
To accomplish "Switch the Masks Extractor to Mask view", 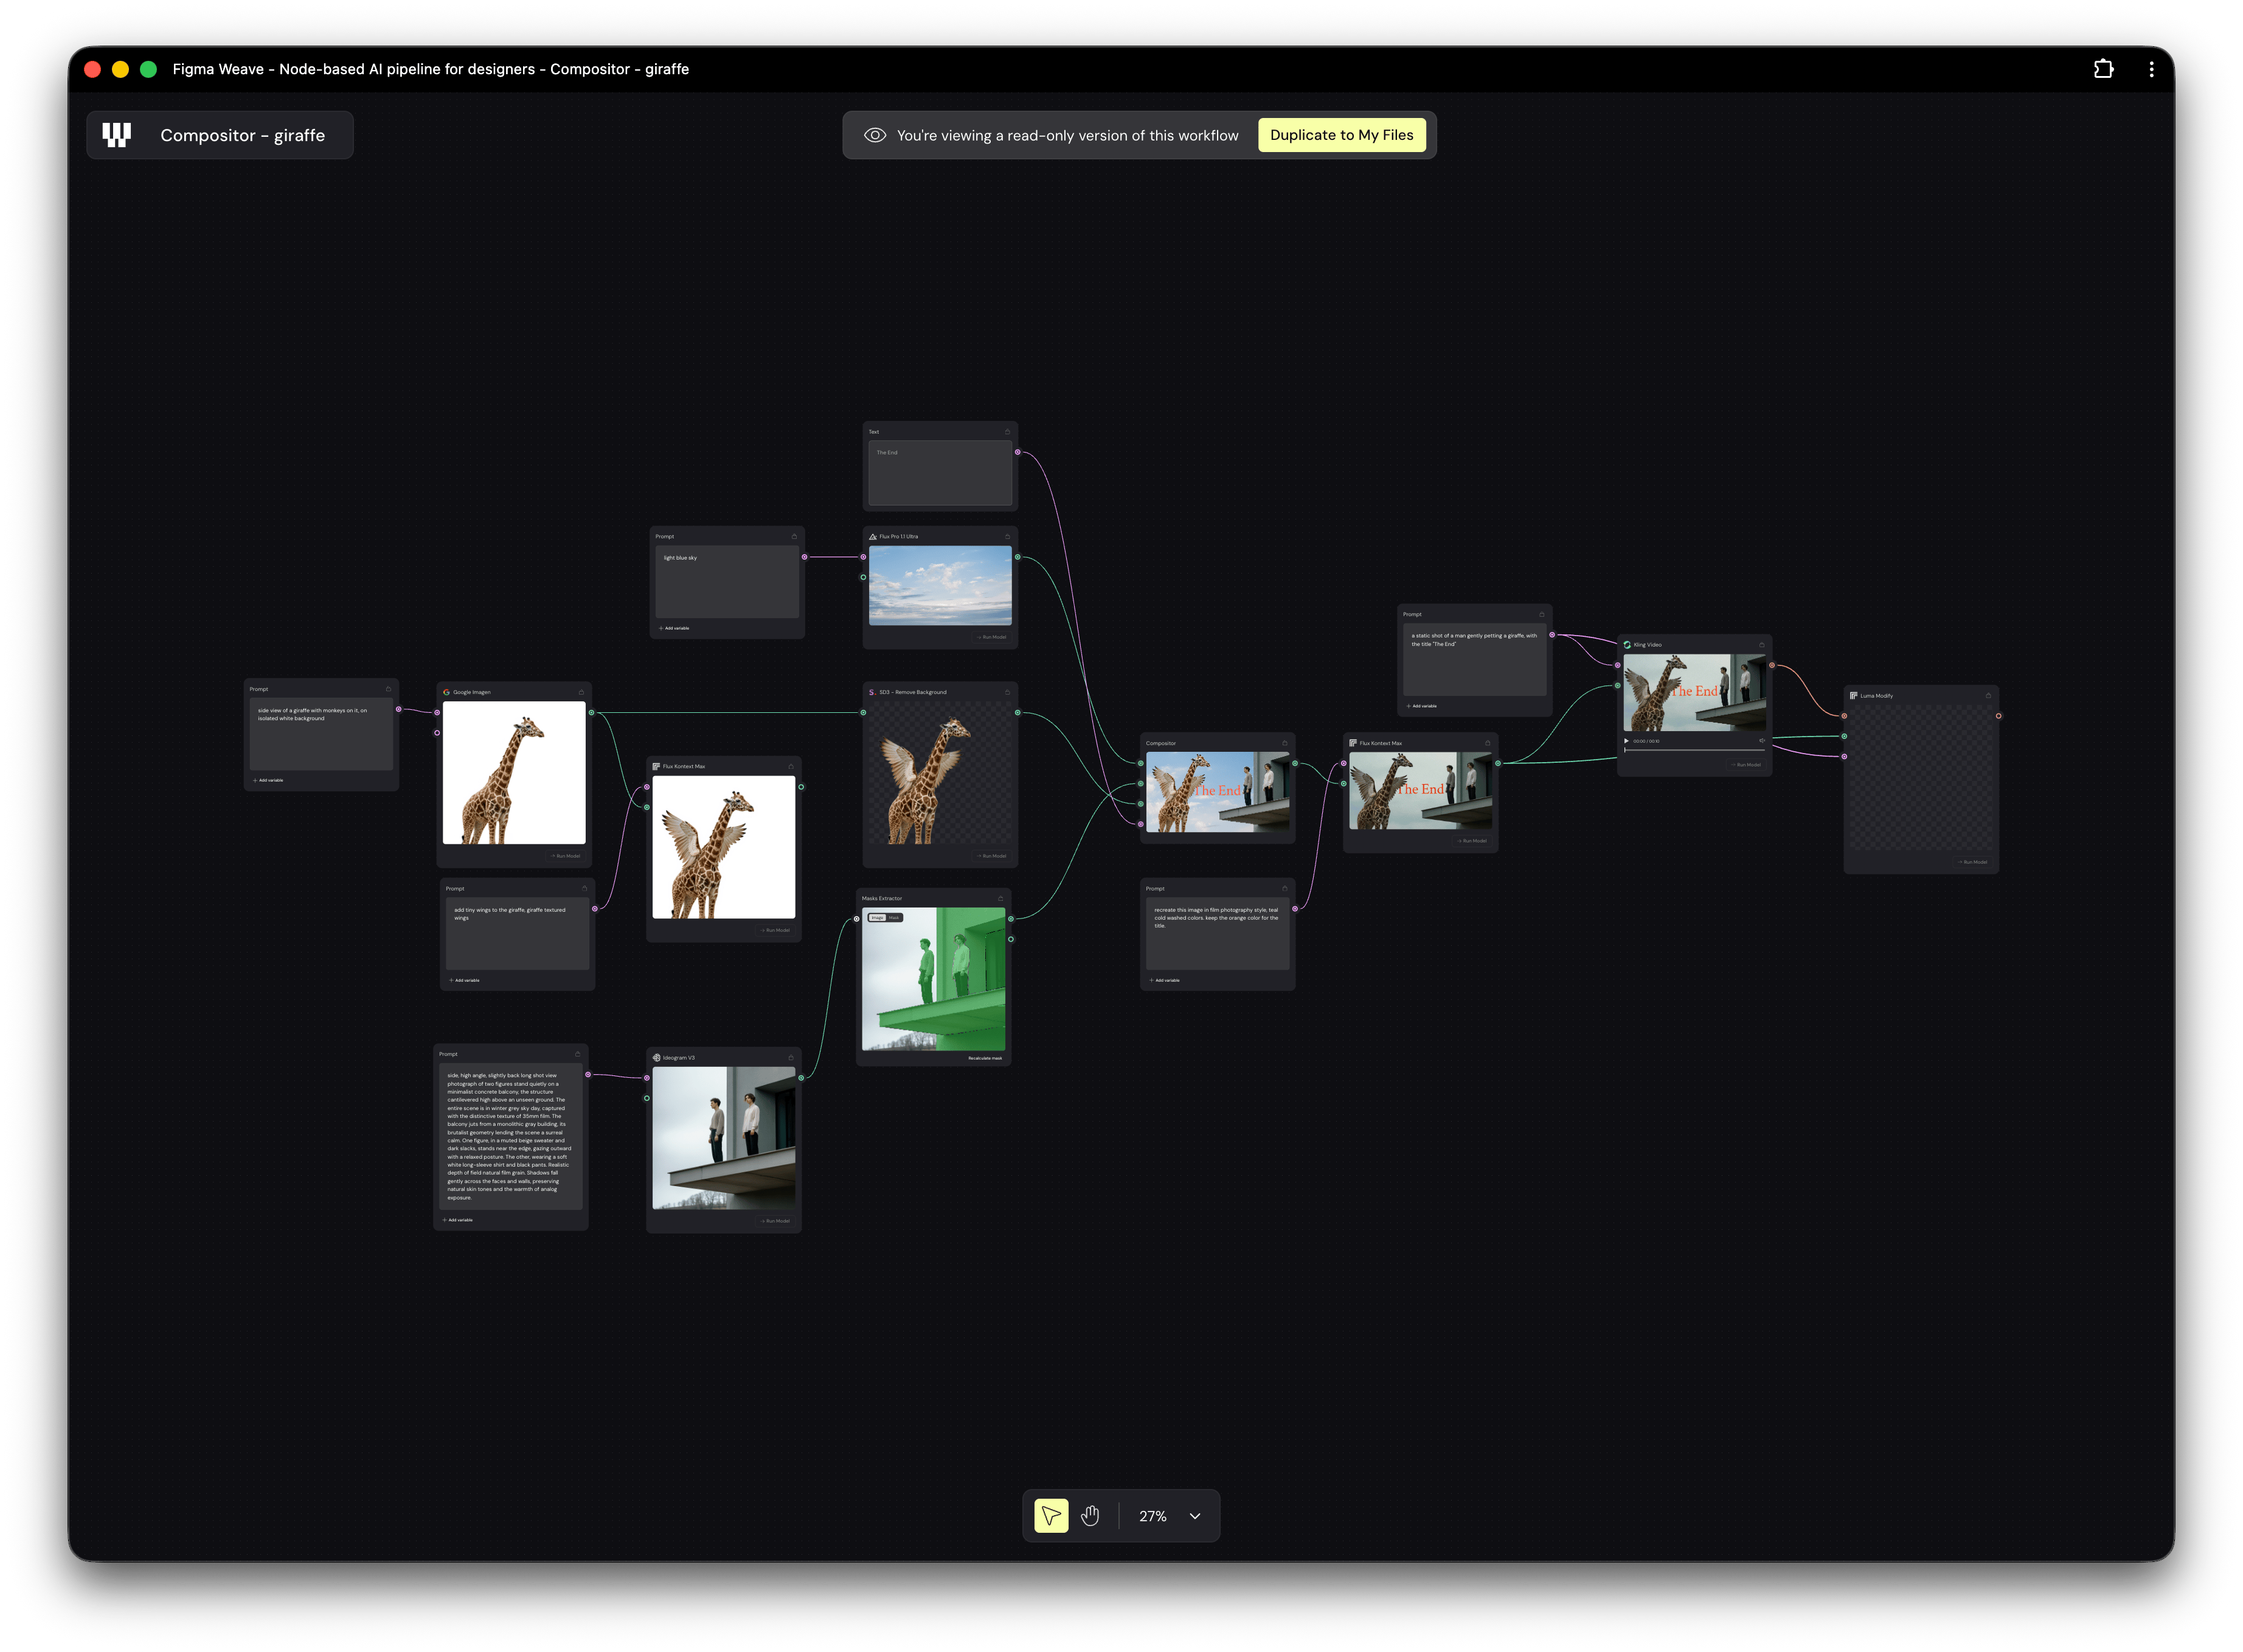I will click(x=895, y=918).
